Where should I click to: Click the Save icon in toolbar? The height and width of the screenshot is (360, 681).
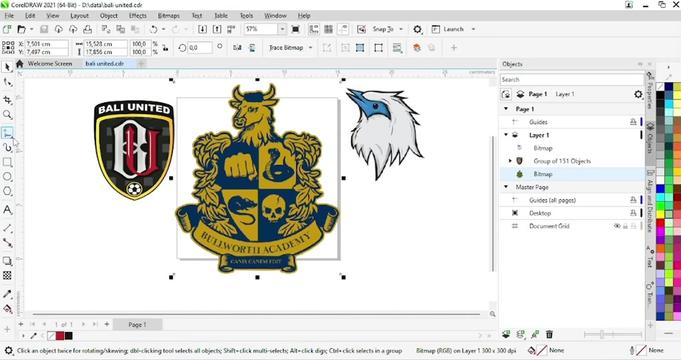(x=44, y=29)
